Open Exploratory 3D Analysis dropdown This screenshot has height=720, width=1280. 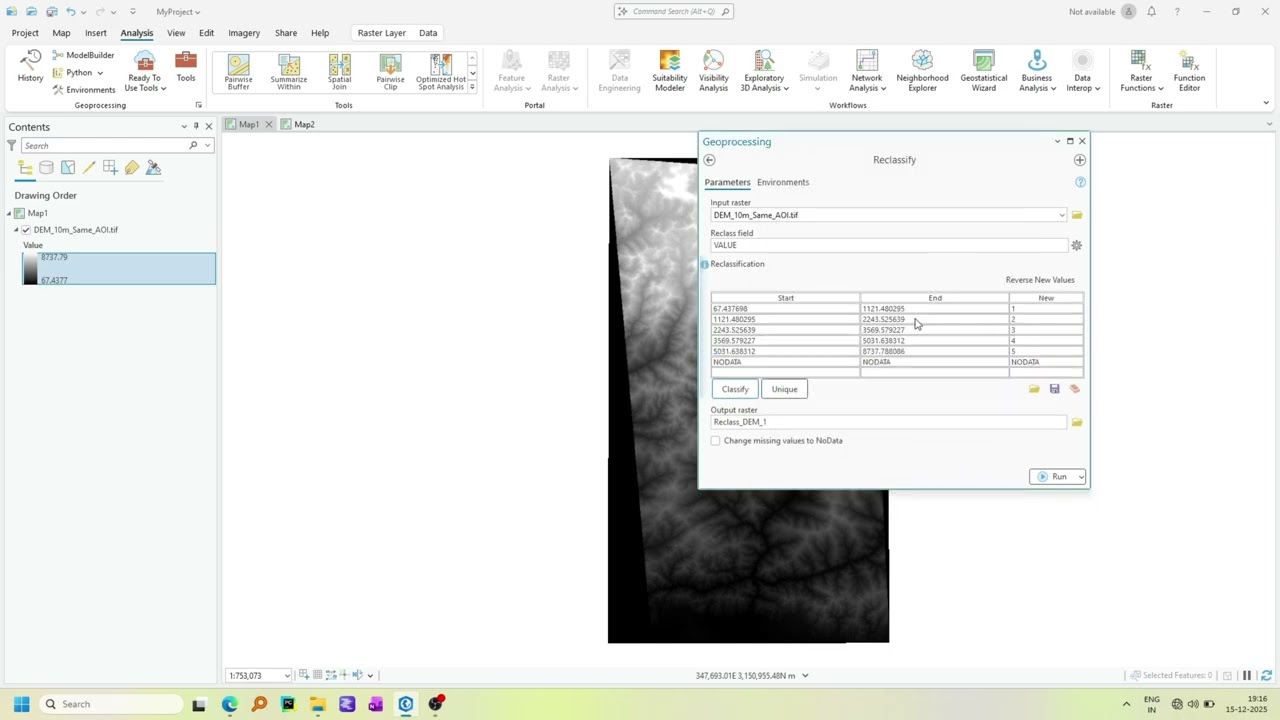[764, 72]
